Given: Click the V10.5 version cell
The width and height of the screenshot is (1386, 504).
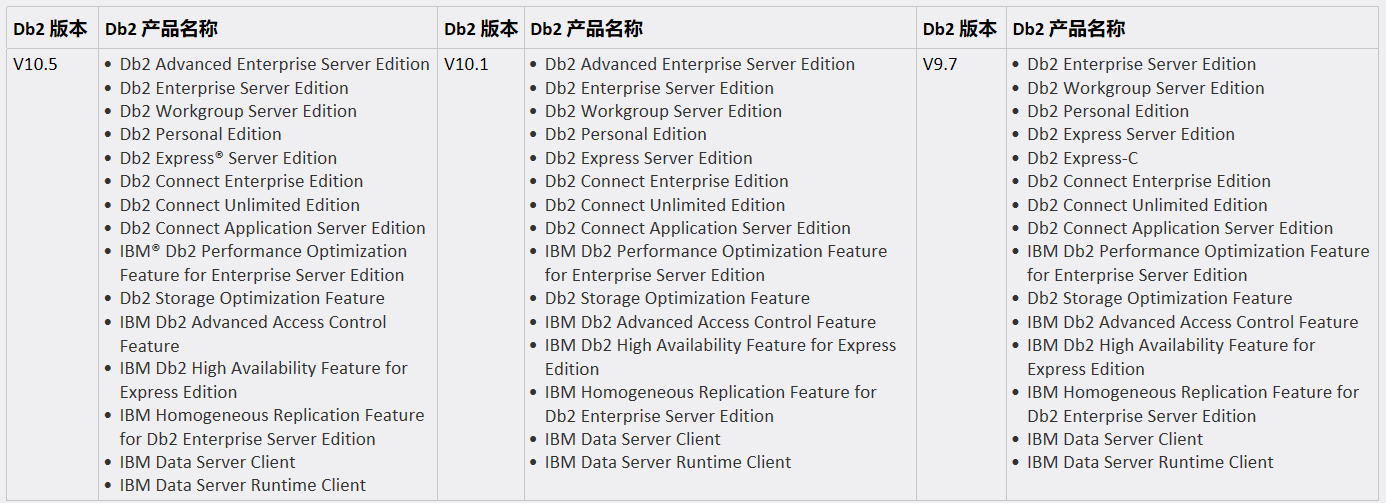Looking at the screenshot, I should coord(35,64).
